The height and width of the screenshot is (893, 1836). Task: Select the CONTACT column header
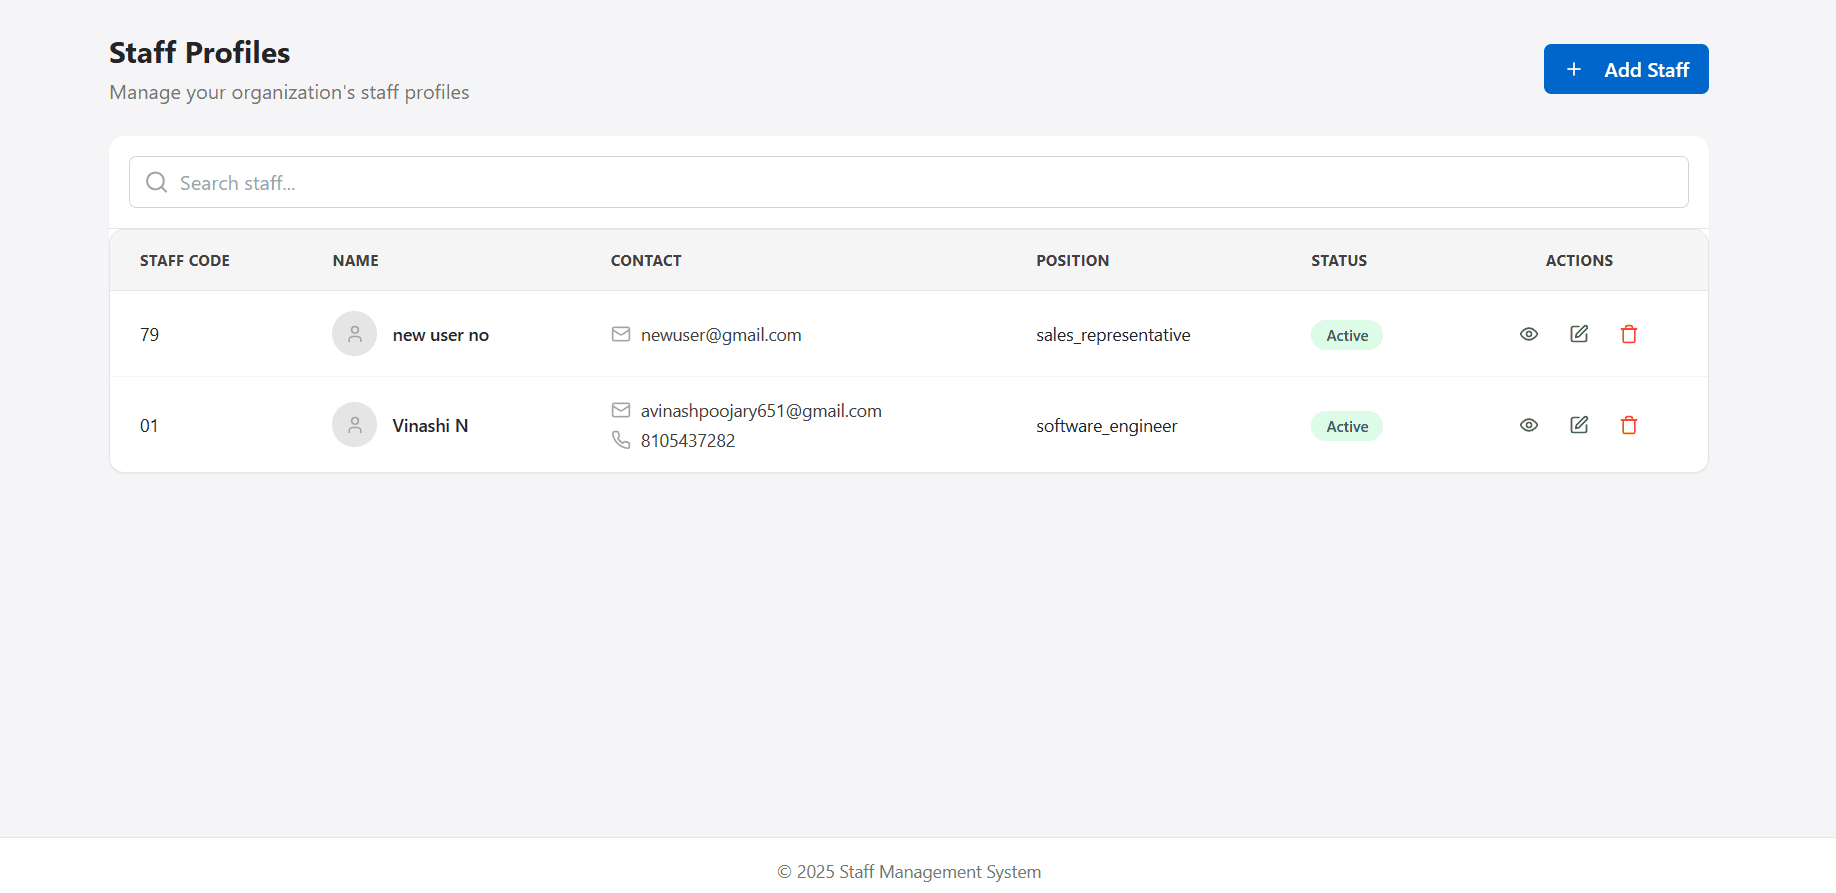pos(646,260)
